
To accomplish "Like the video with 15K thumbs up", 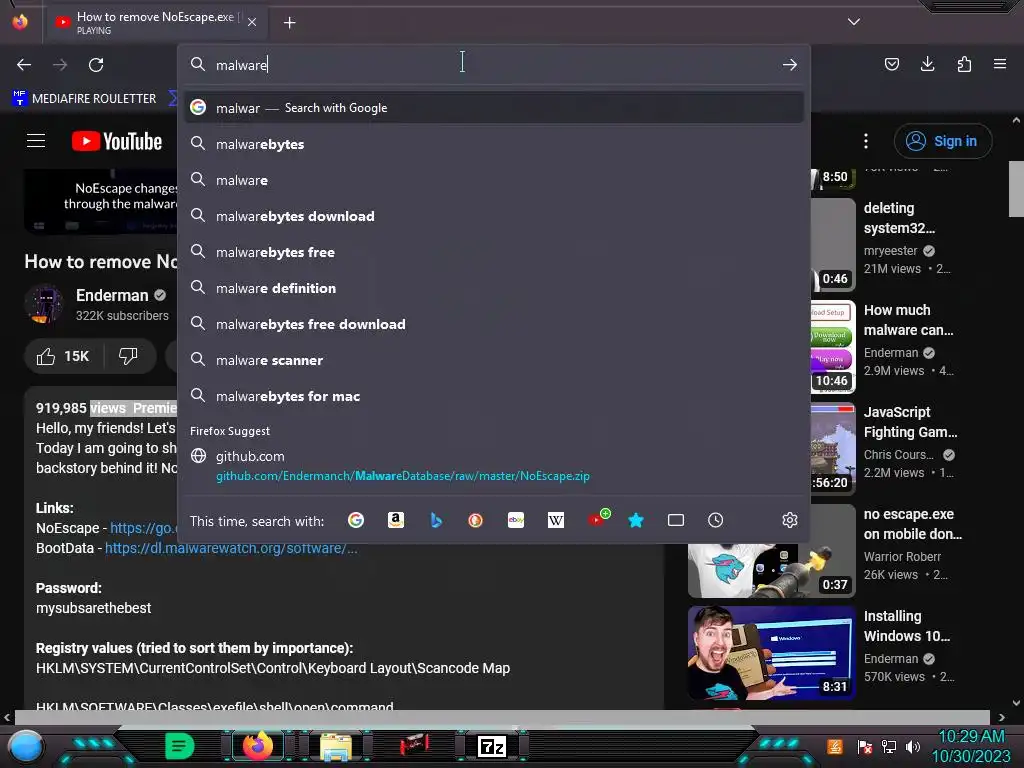I will pos(63,356).
